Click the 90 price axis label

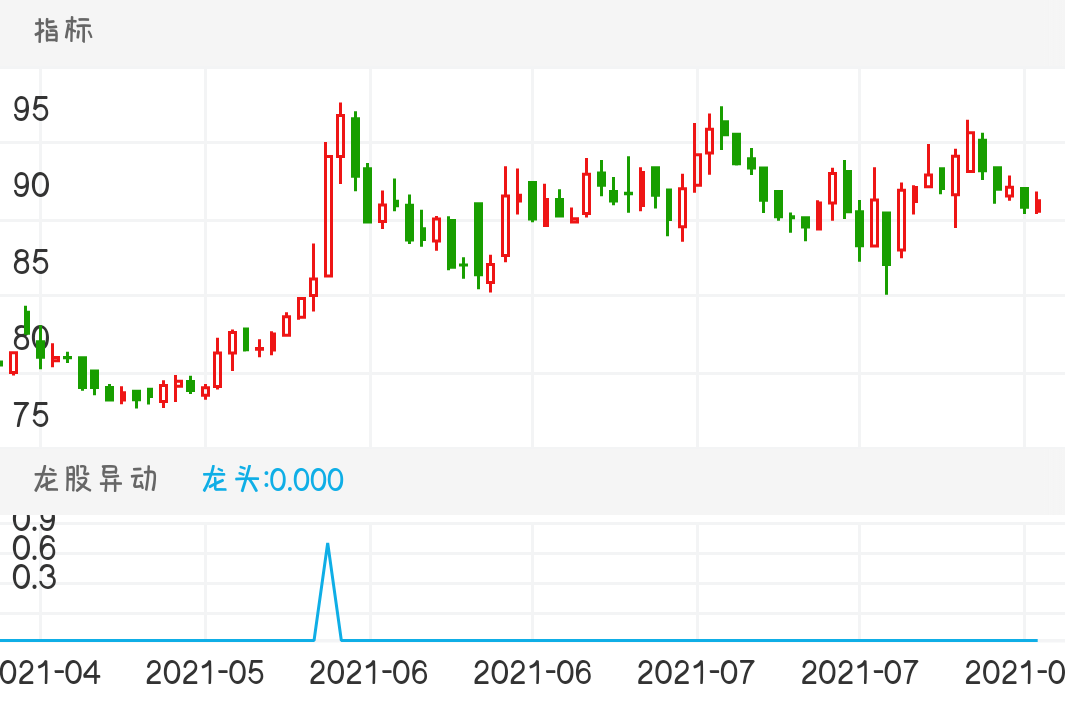[x=30, y=186]
